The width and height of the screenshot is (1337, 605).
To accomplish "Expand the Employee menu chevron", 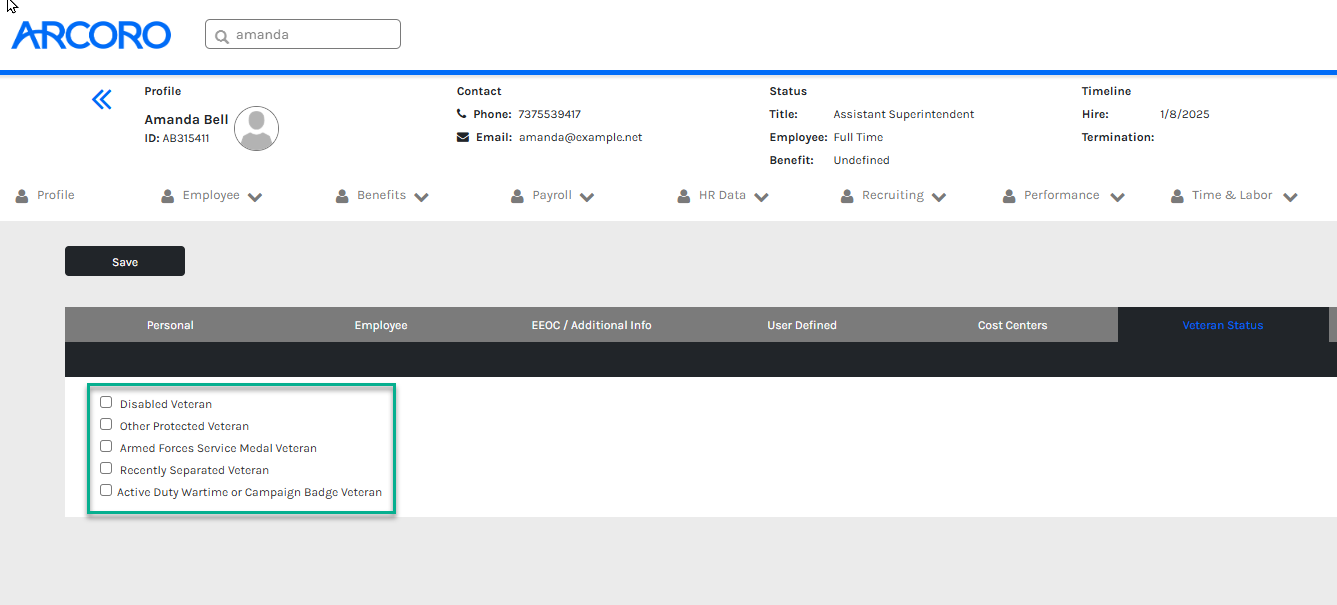I will (x=255, y=197).
